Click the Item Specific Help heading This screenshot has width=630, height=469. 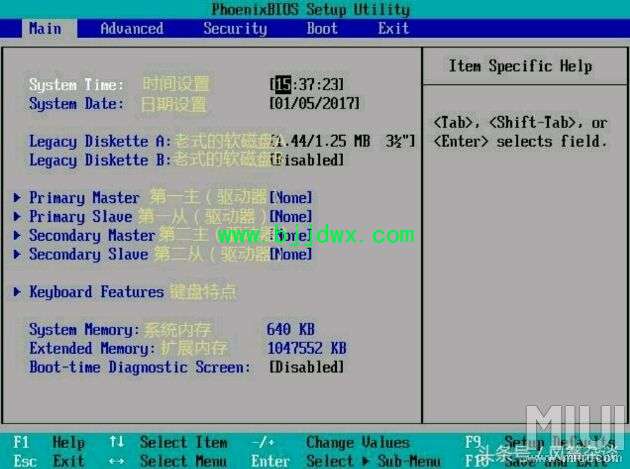click(520, 66)
